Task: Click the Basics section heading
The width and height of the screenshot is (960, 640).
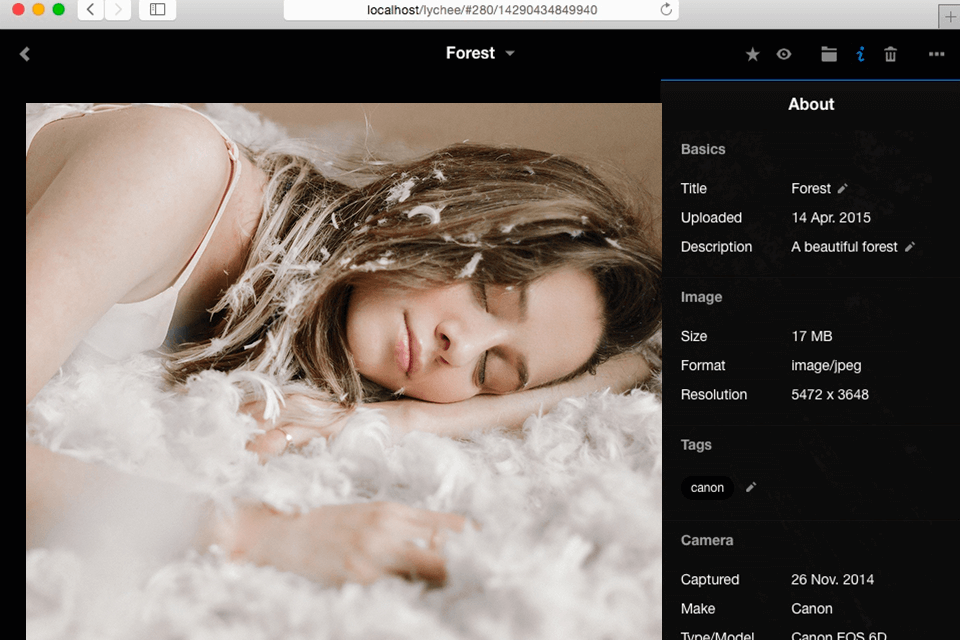Action: coord(703,149)
